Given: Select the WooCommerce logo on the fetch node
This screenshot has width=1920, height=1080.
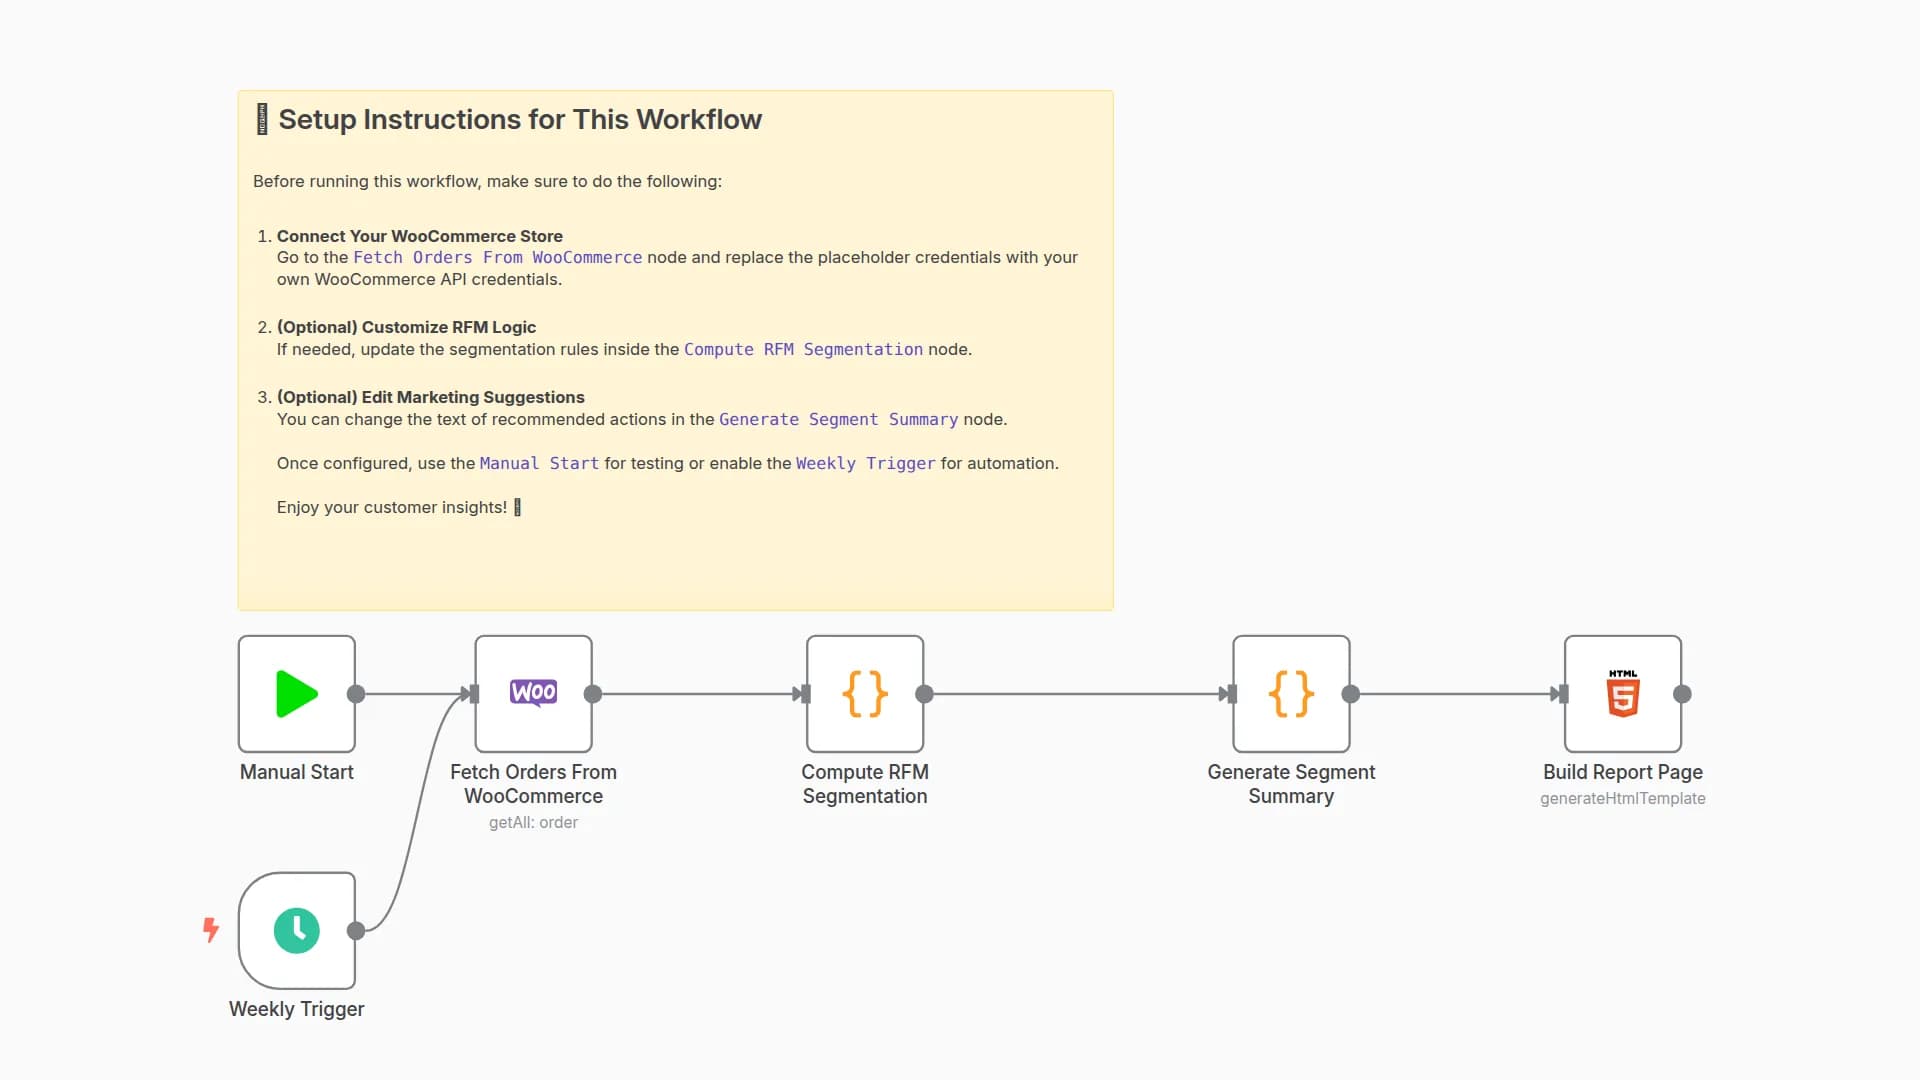Looking at the screenshot, I should coord(533,693).
